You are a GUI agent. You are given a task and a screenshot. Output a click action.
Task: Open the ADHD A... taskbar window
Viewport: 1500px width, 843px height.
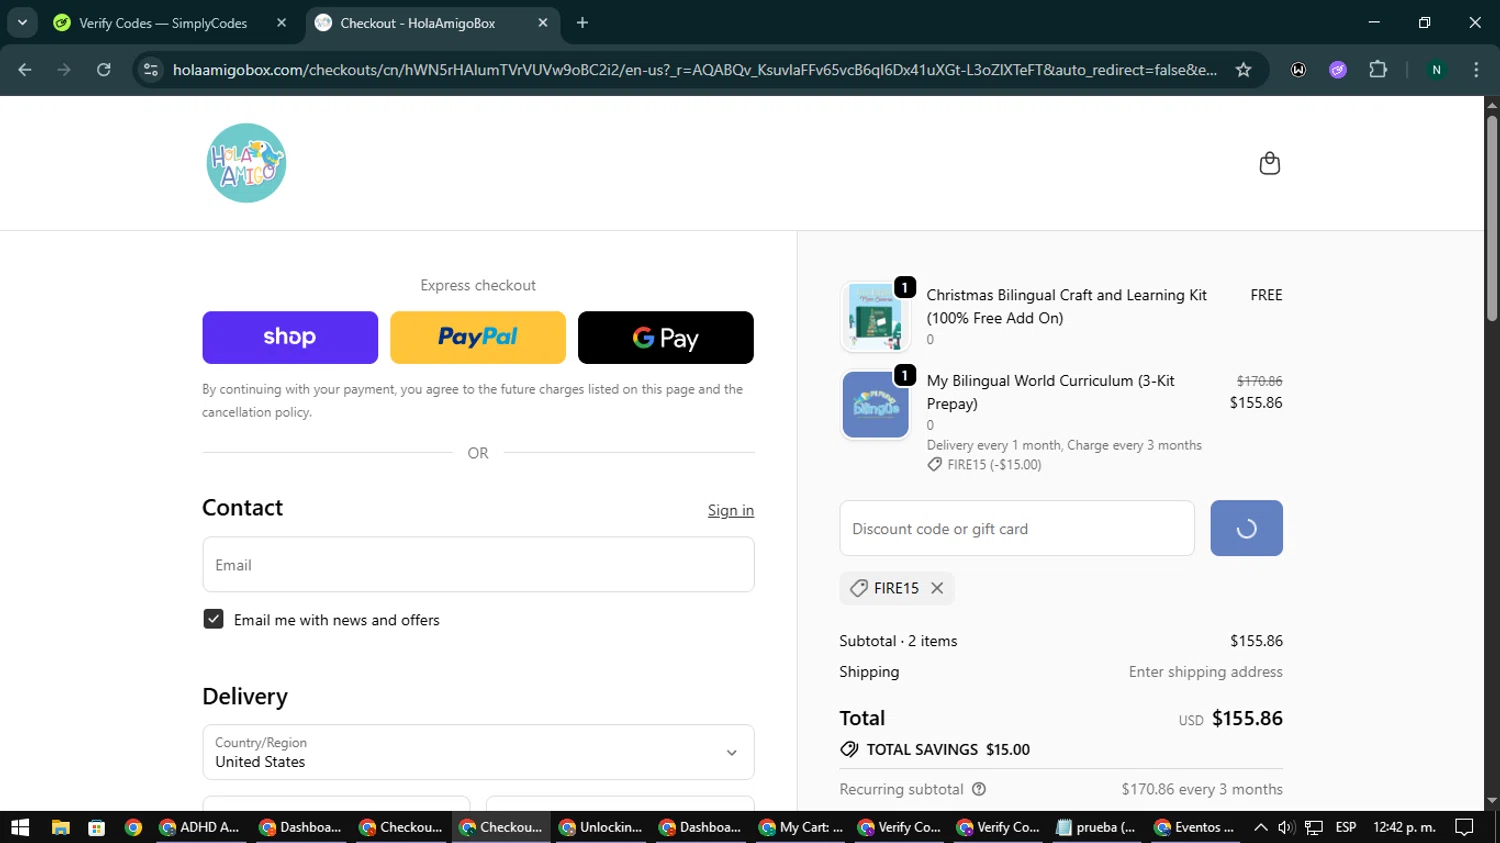coord(200,827)
